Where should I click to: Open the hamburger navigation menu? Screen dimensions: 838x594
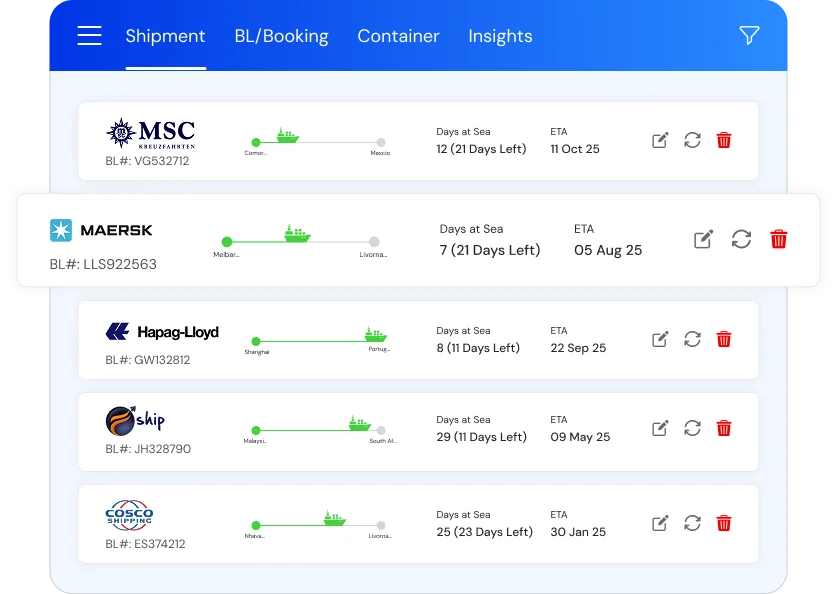[x=90, y=36]
